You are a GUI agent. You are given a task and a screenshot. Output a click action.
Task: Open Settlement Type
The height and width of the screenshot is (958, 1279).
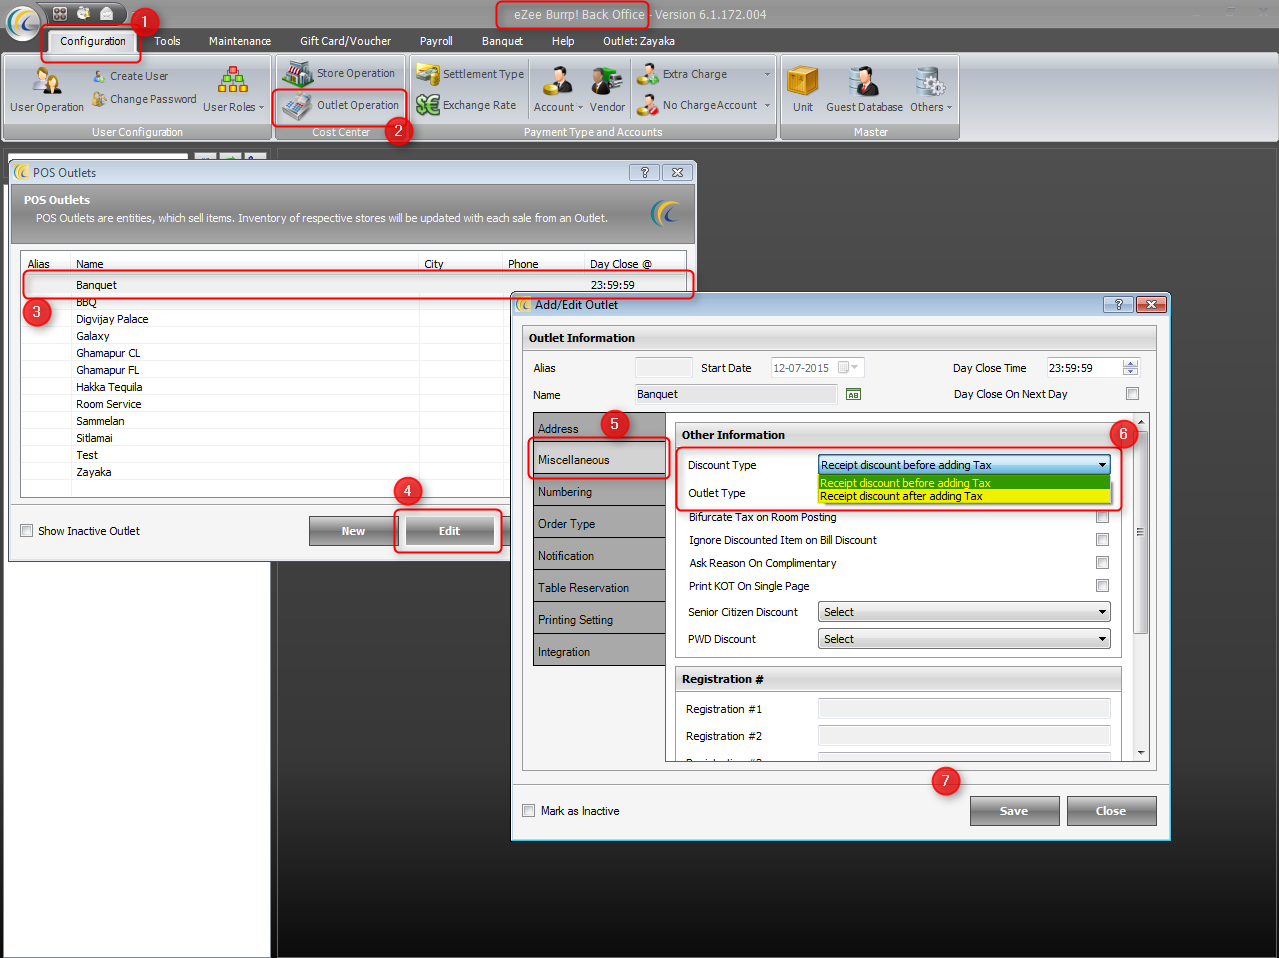[470, 74]
